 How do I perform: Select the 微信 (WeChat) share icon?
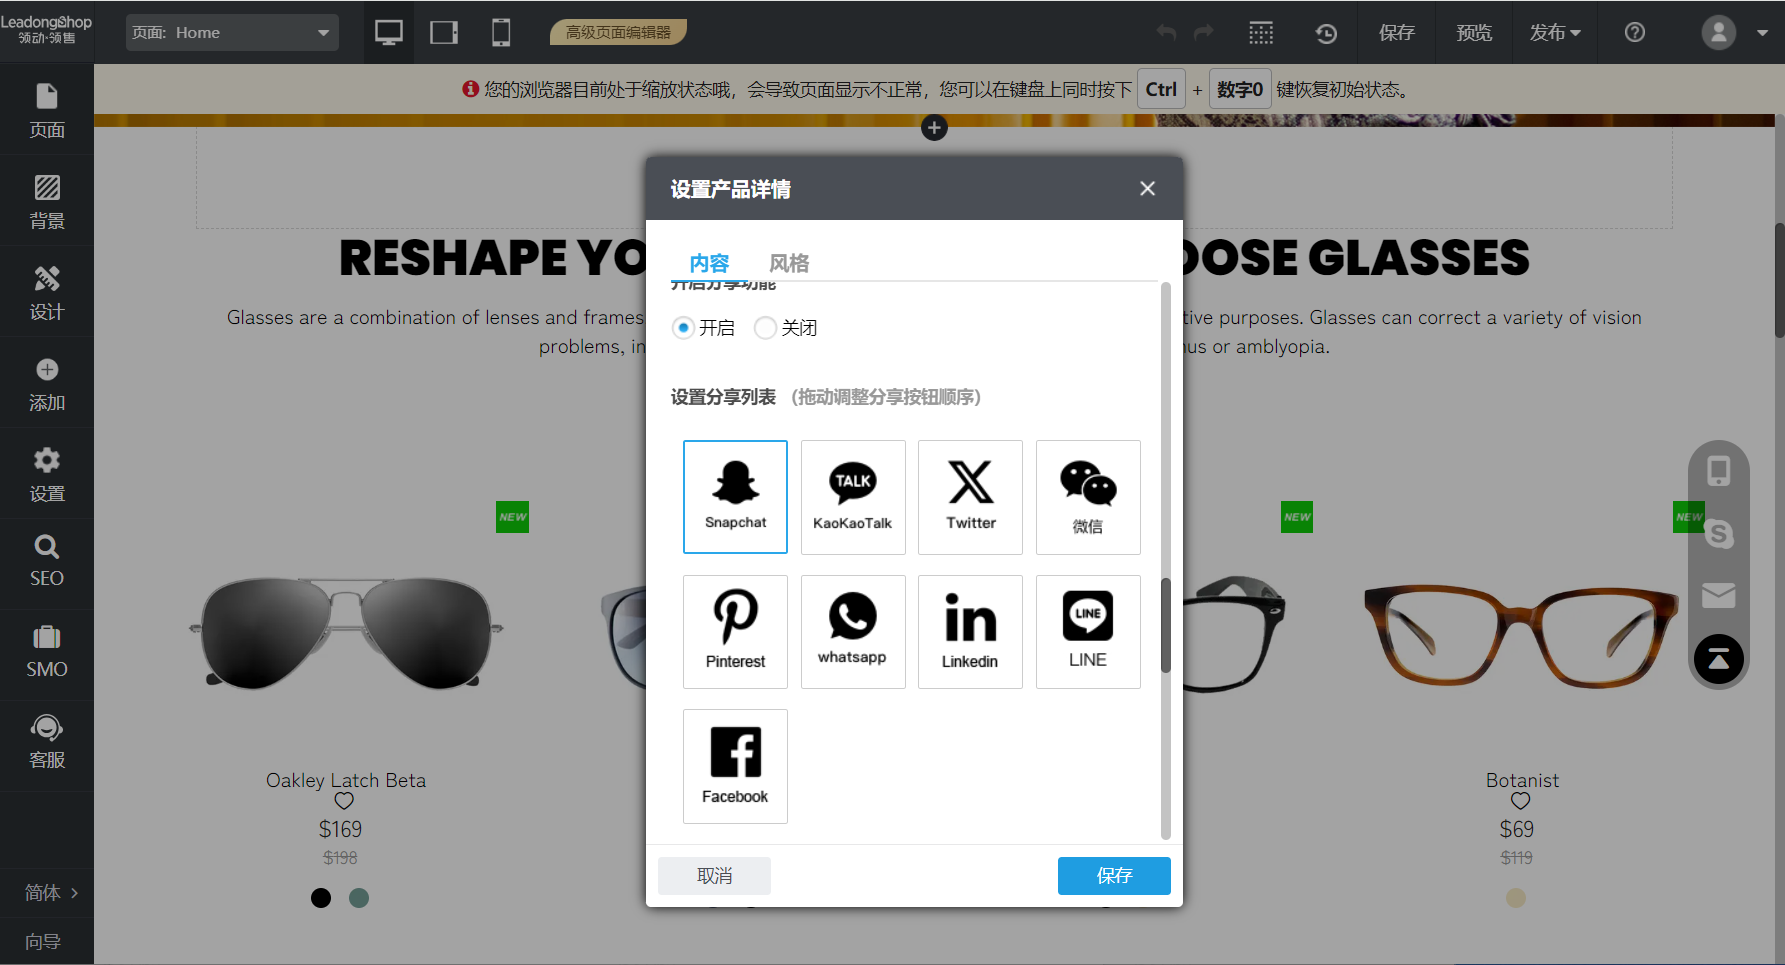(1087, 497)
